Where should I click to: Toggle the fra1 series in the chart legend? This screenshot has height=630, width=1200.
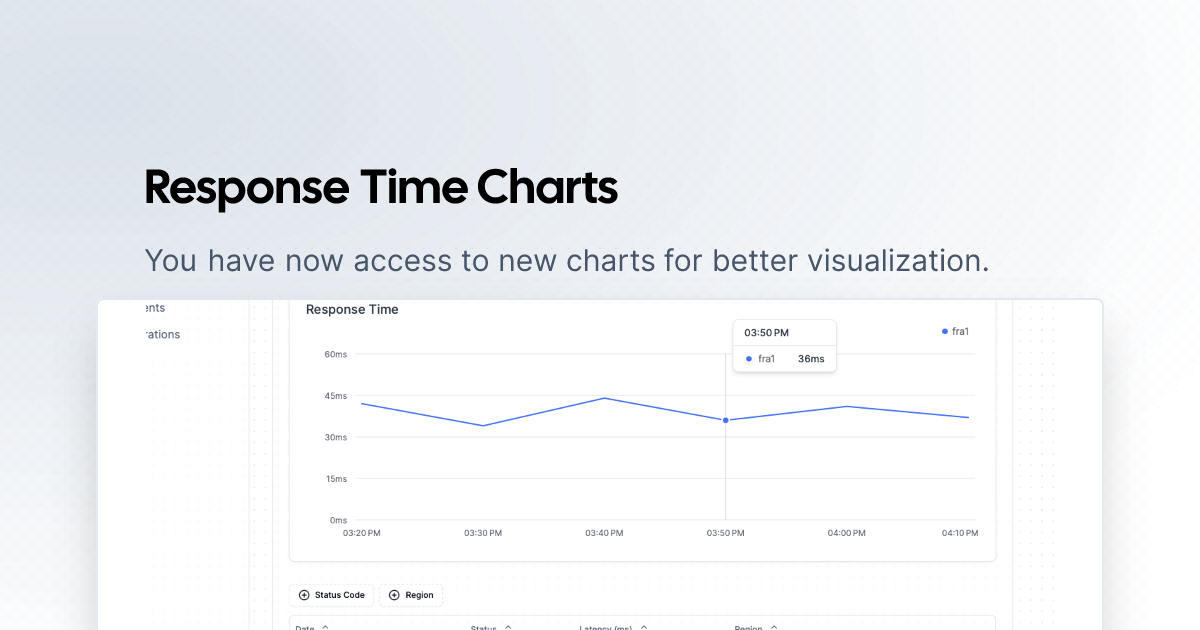point(959,331)
